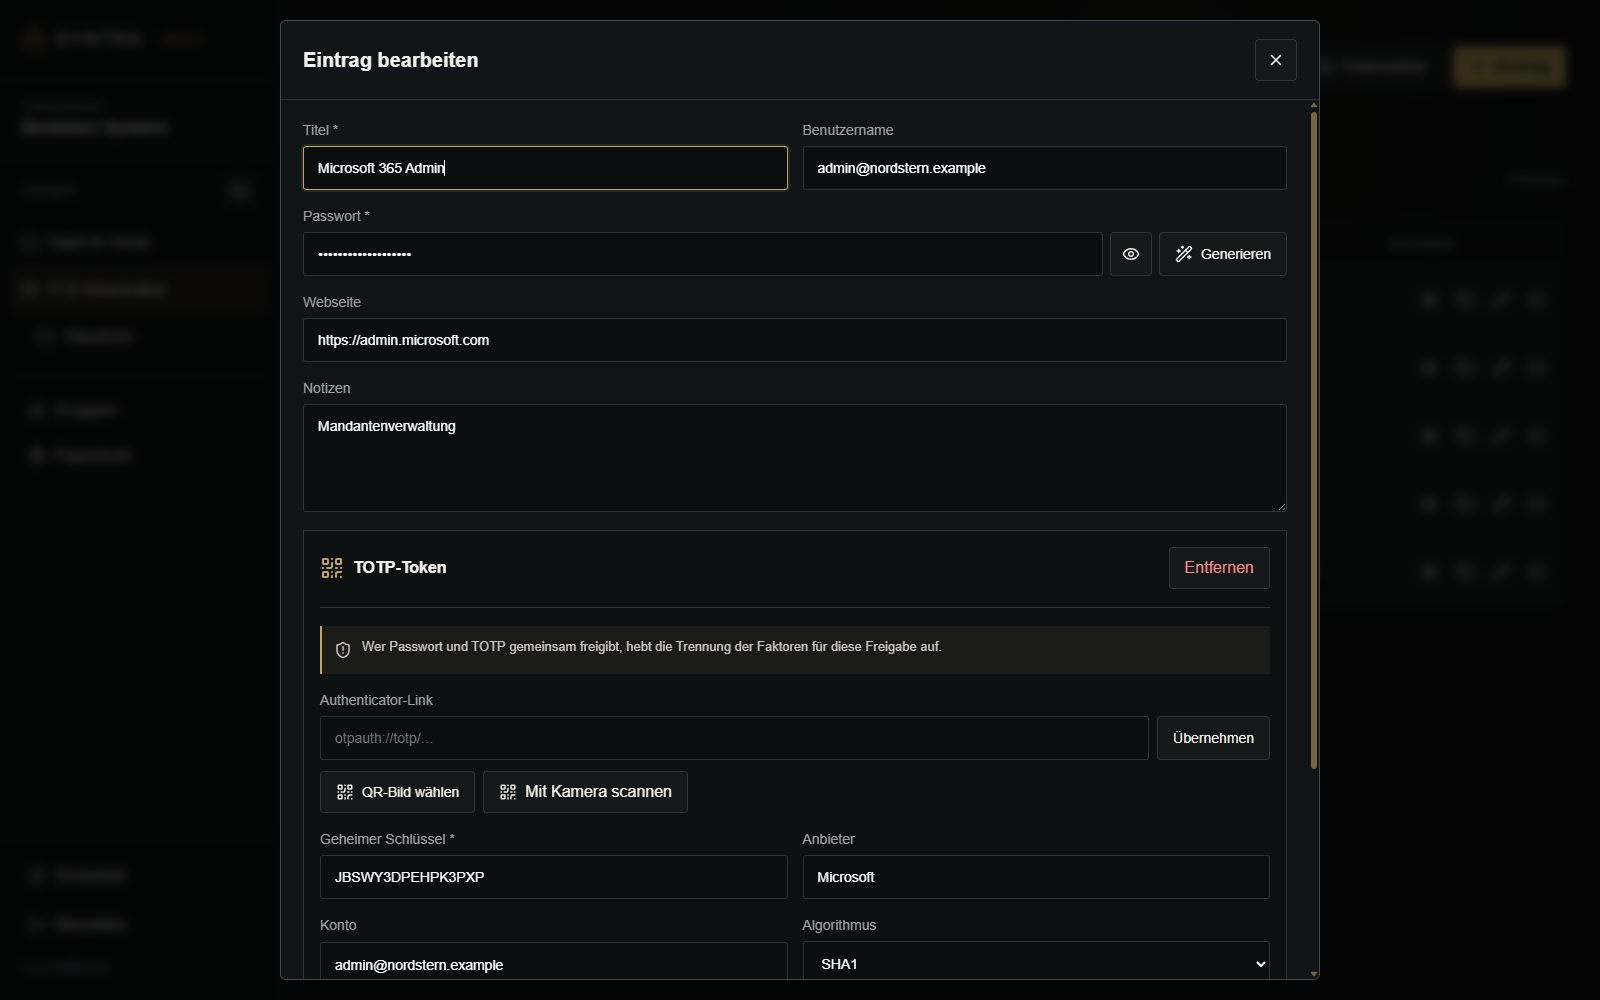
Task: Click the Konto field in the TOTP section
Action: coord(553,961)
